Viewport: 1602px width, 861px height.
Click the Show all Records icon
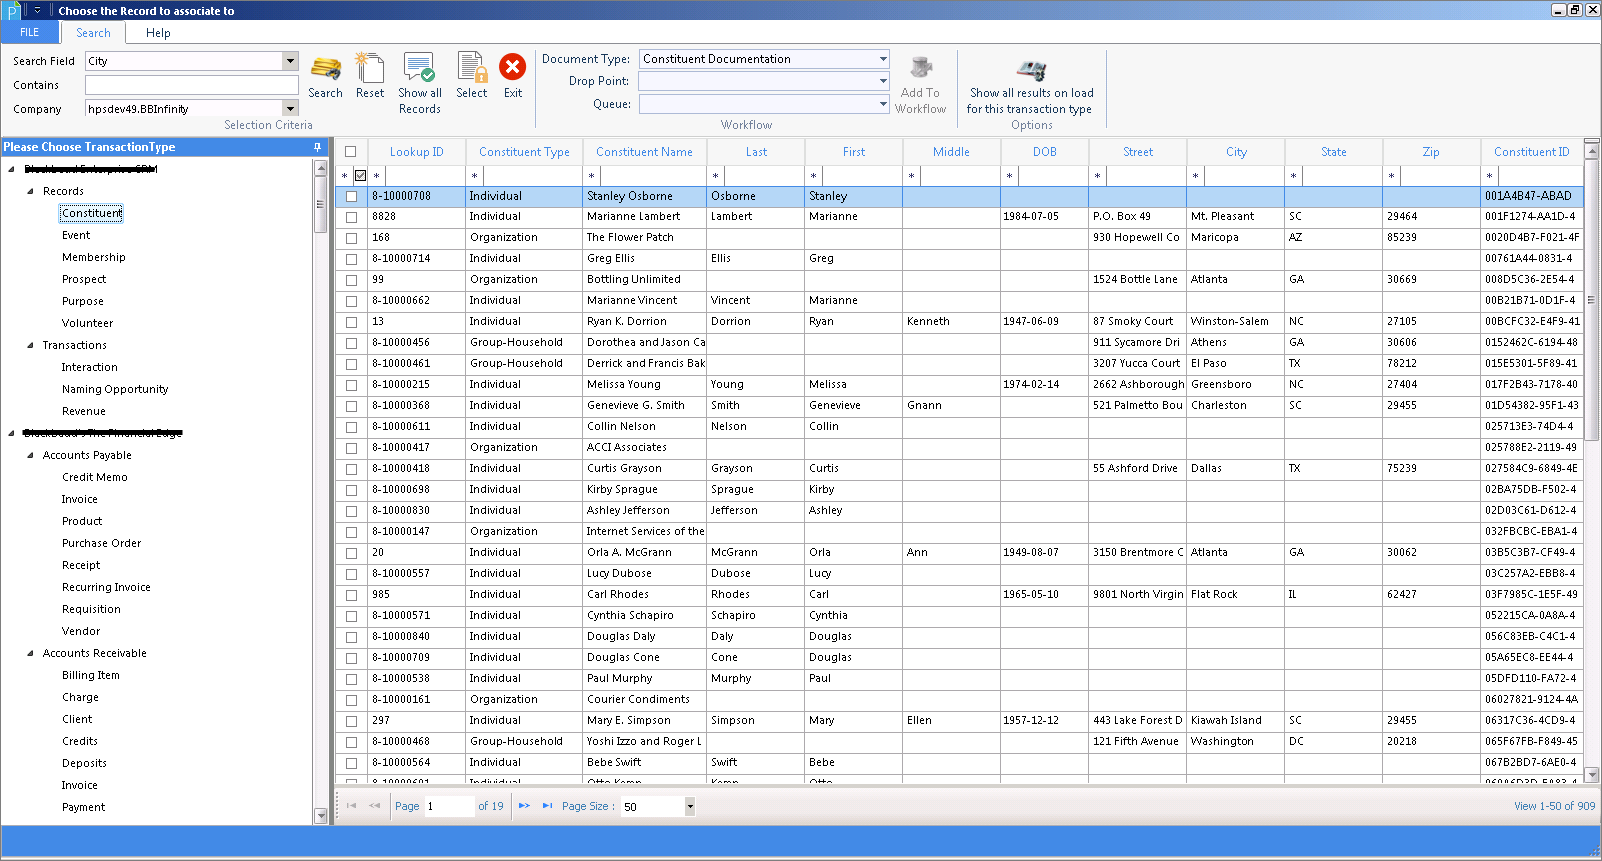pos(419,68)
